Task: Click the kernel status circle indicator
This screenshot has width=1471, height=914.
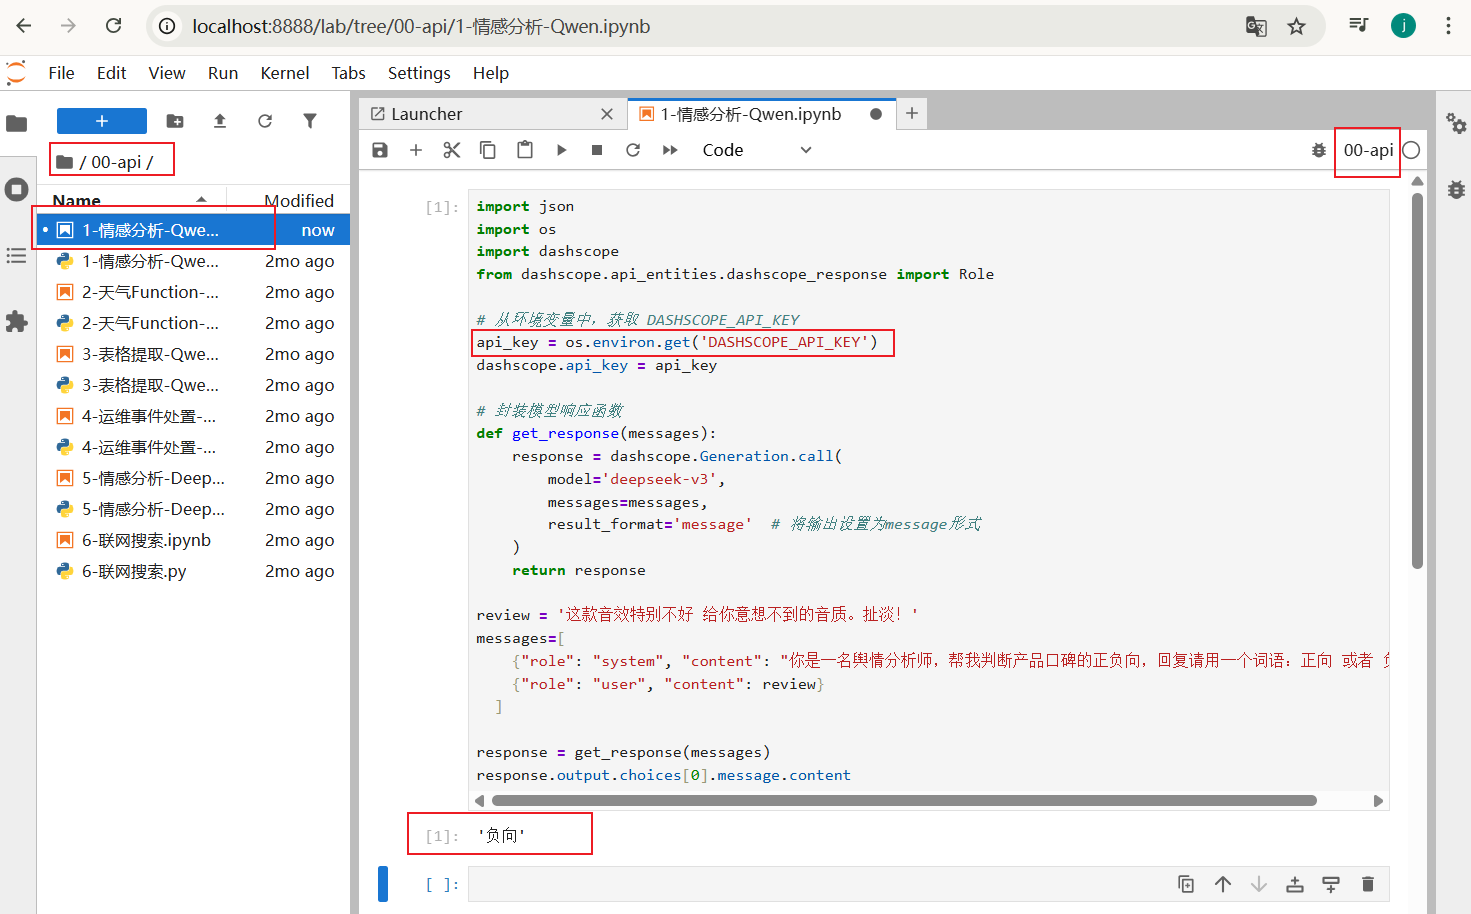Action: point(1411,150)
